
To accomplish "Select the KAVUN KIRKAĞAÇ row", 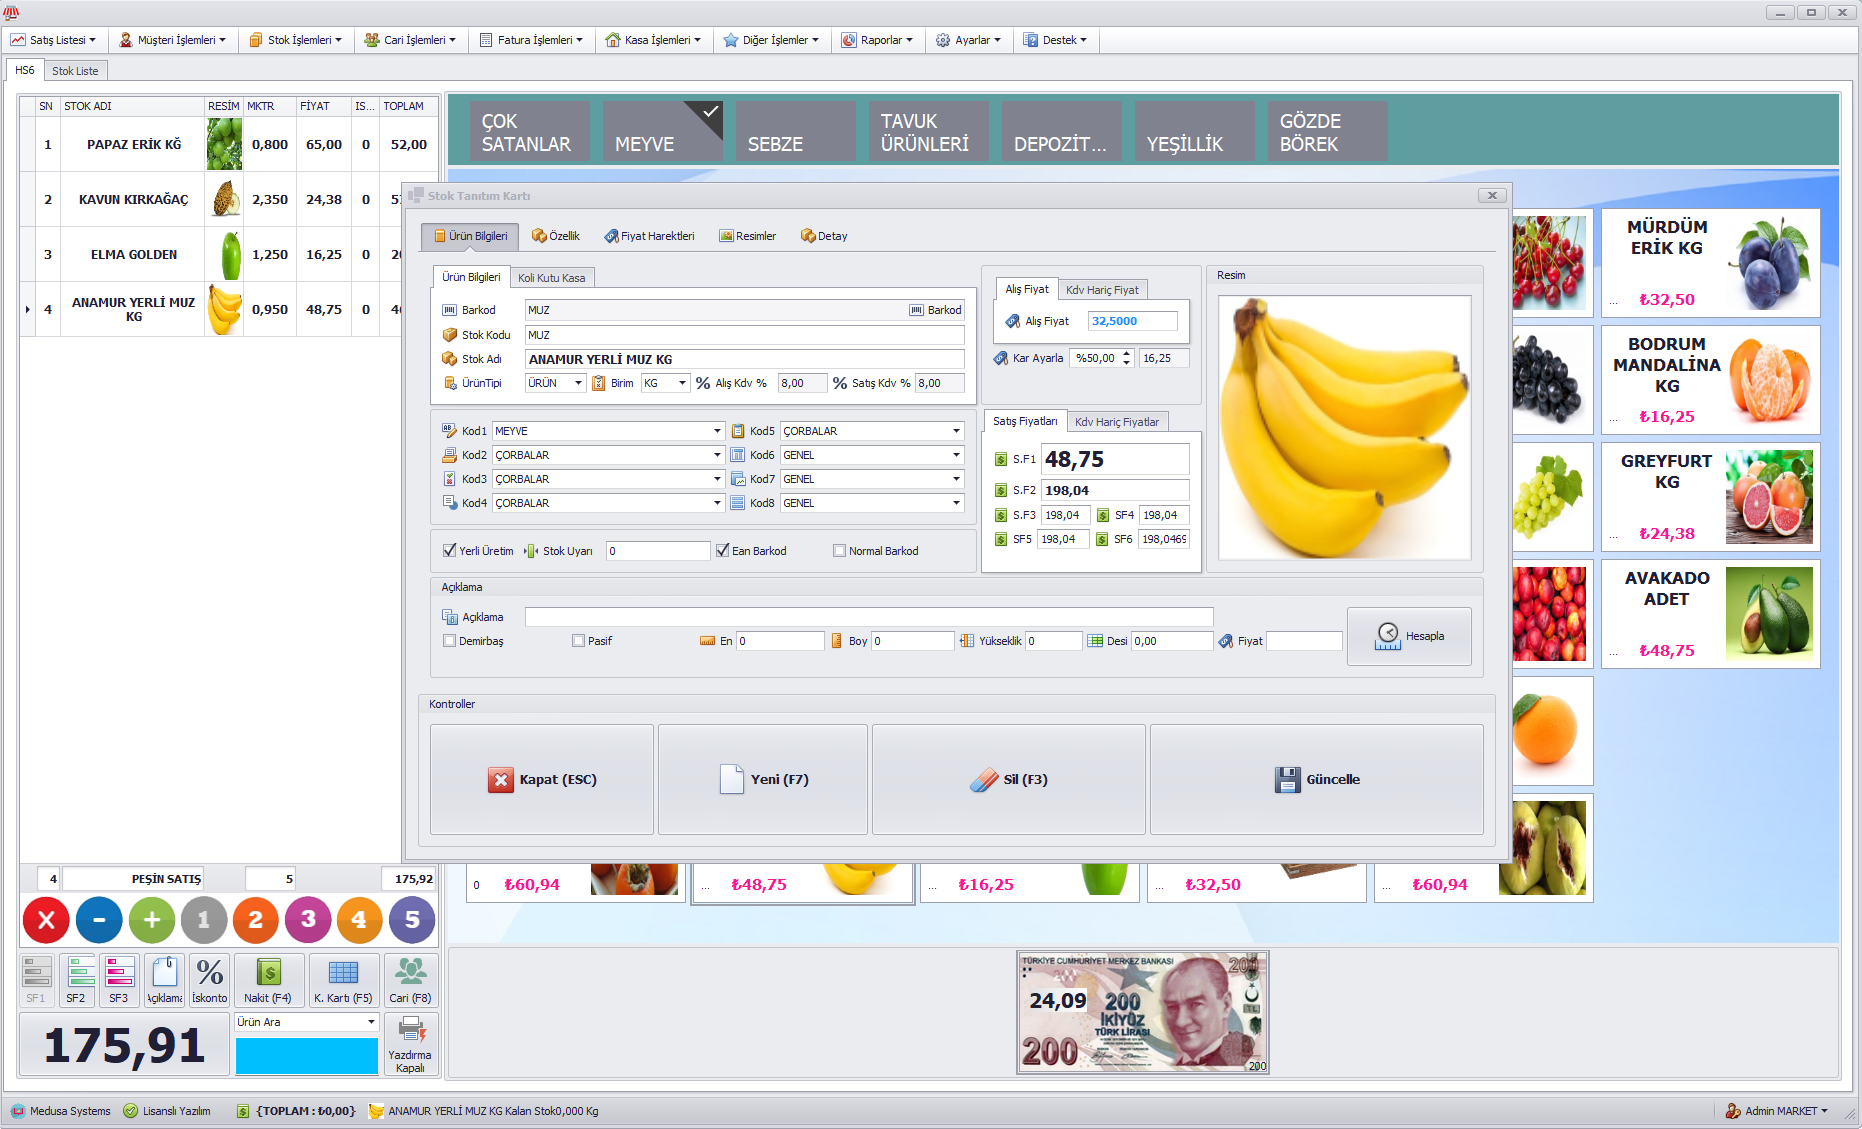I will pyautogui.click(x=211, y=199).
